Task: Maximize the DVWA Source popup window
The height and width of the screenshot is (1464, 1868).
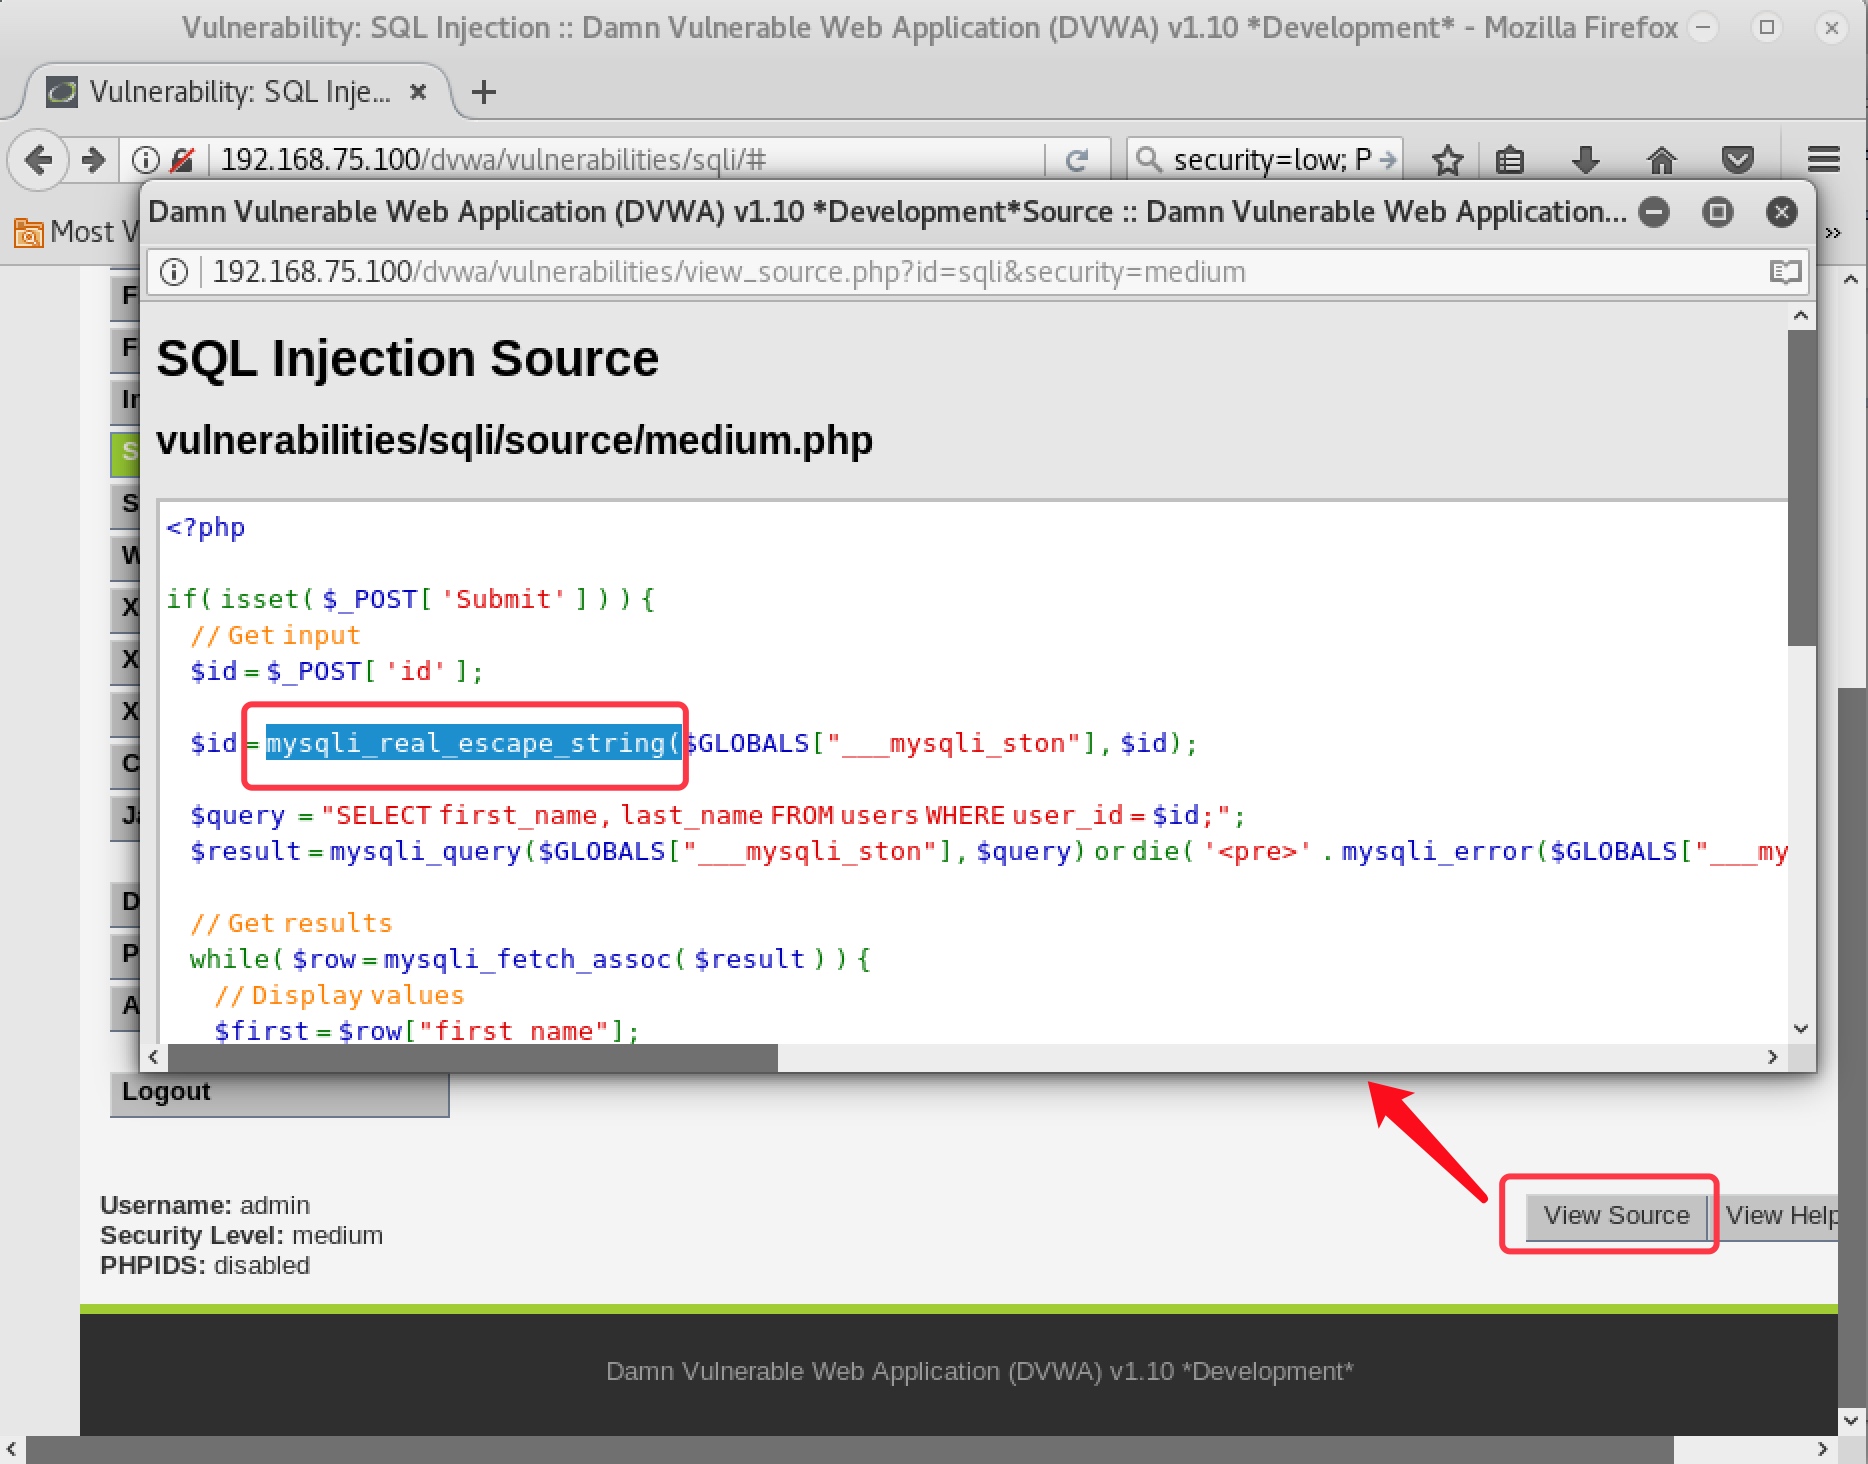Action: pyautogui.click(x=1718, y=212)
